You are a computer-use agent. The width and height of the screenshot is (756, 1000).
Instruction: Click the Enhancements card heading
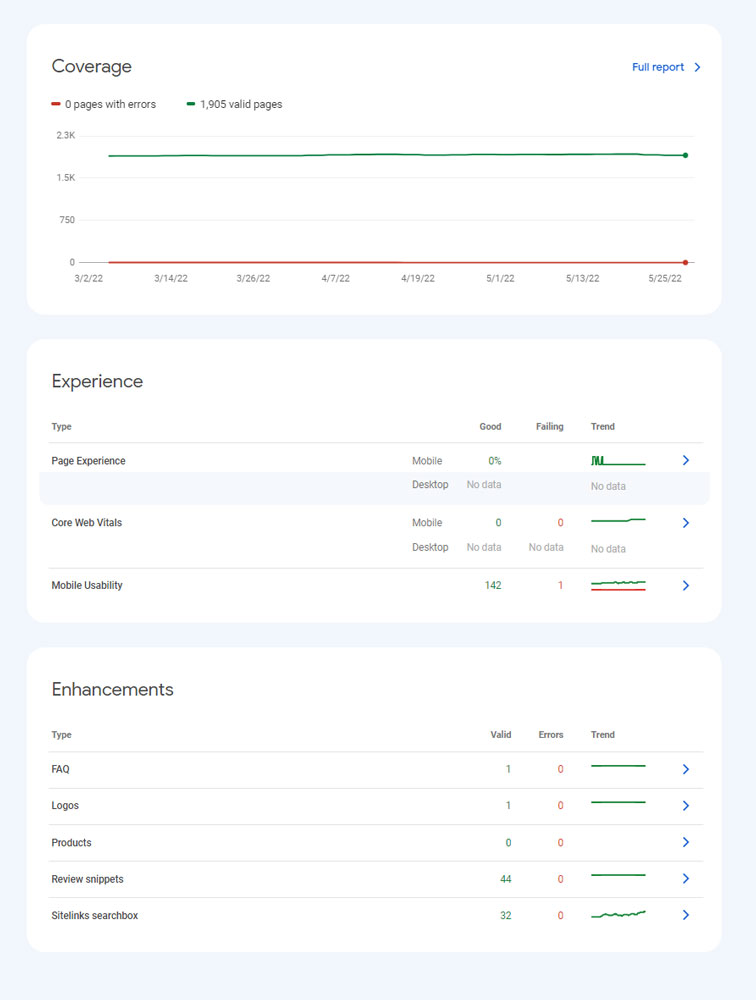click(112, 689)
